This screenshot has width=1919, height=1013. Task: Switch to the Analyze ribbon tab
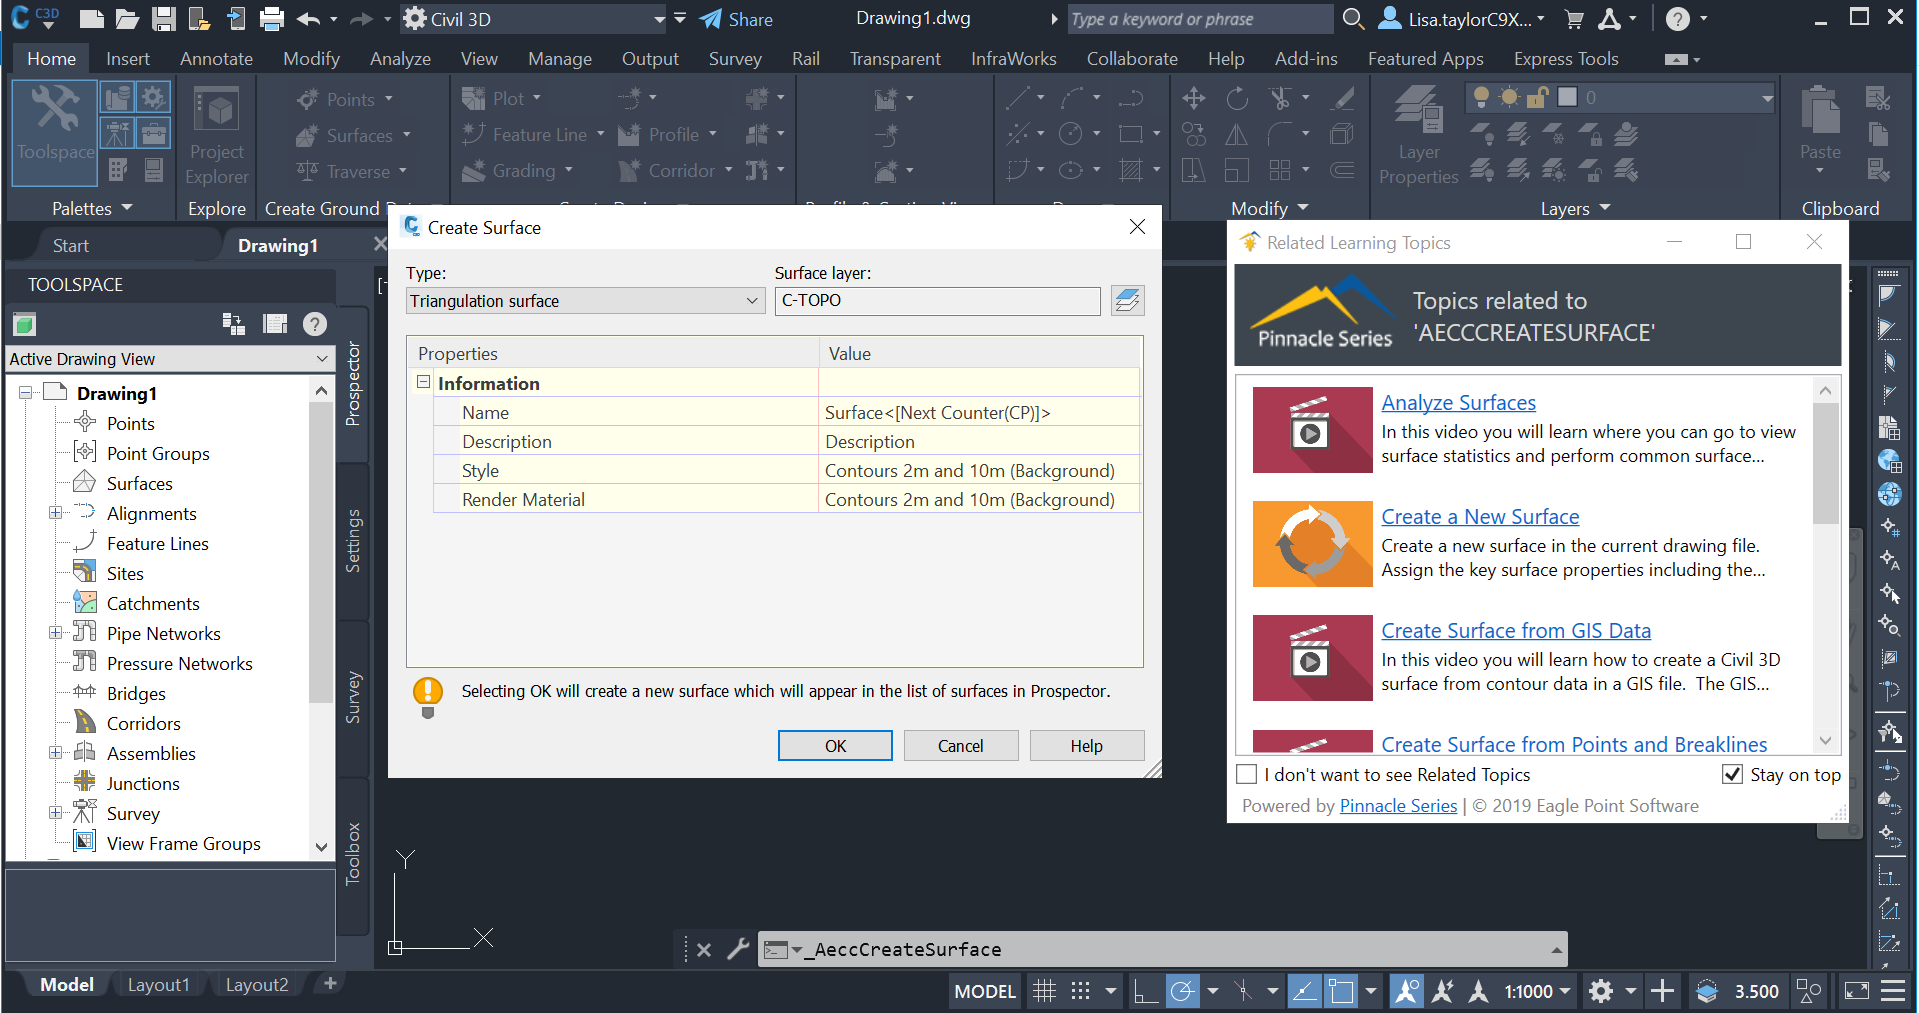pyautogui.click(x=400, y=59)
